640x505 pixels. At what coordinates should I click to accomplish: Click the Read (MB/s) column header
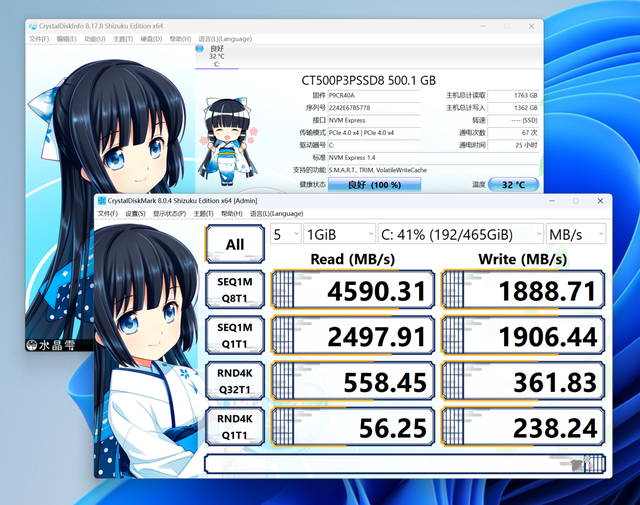[x=353, y=259]
